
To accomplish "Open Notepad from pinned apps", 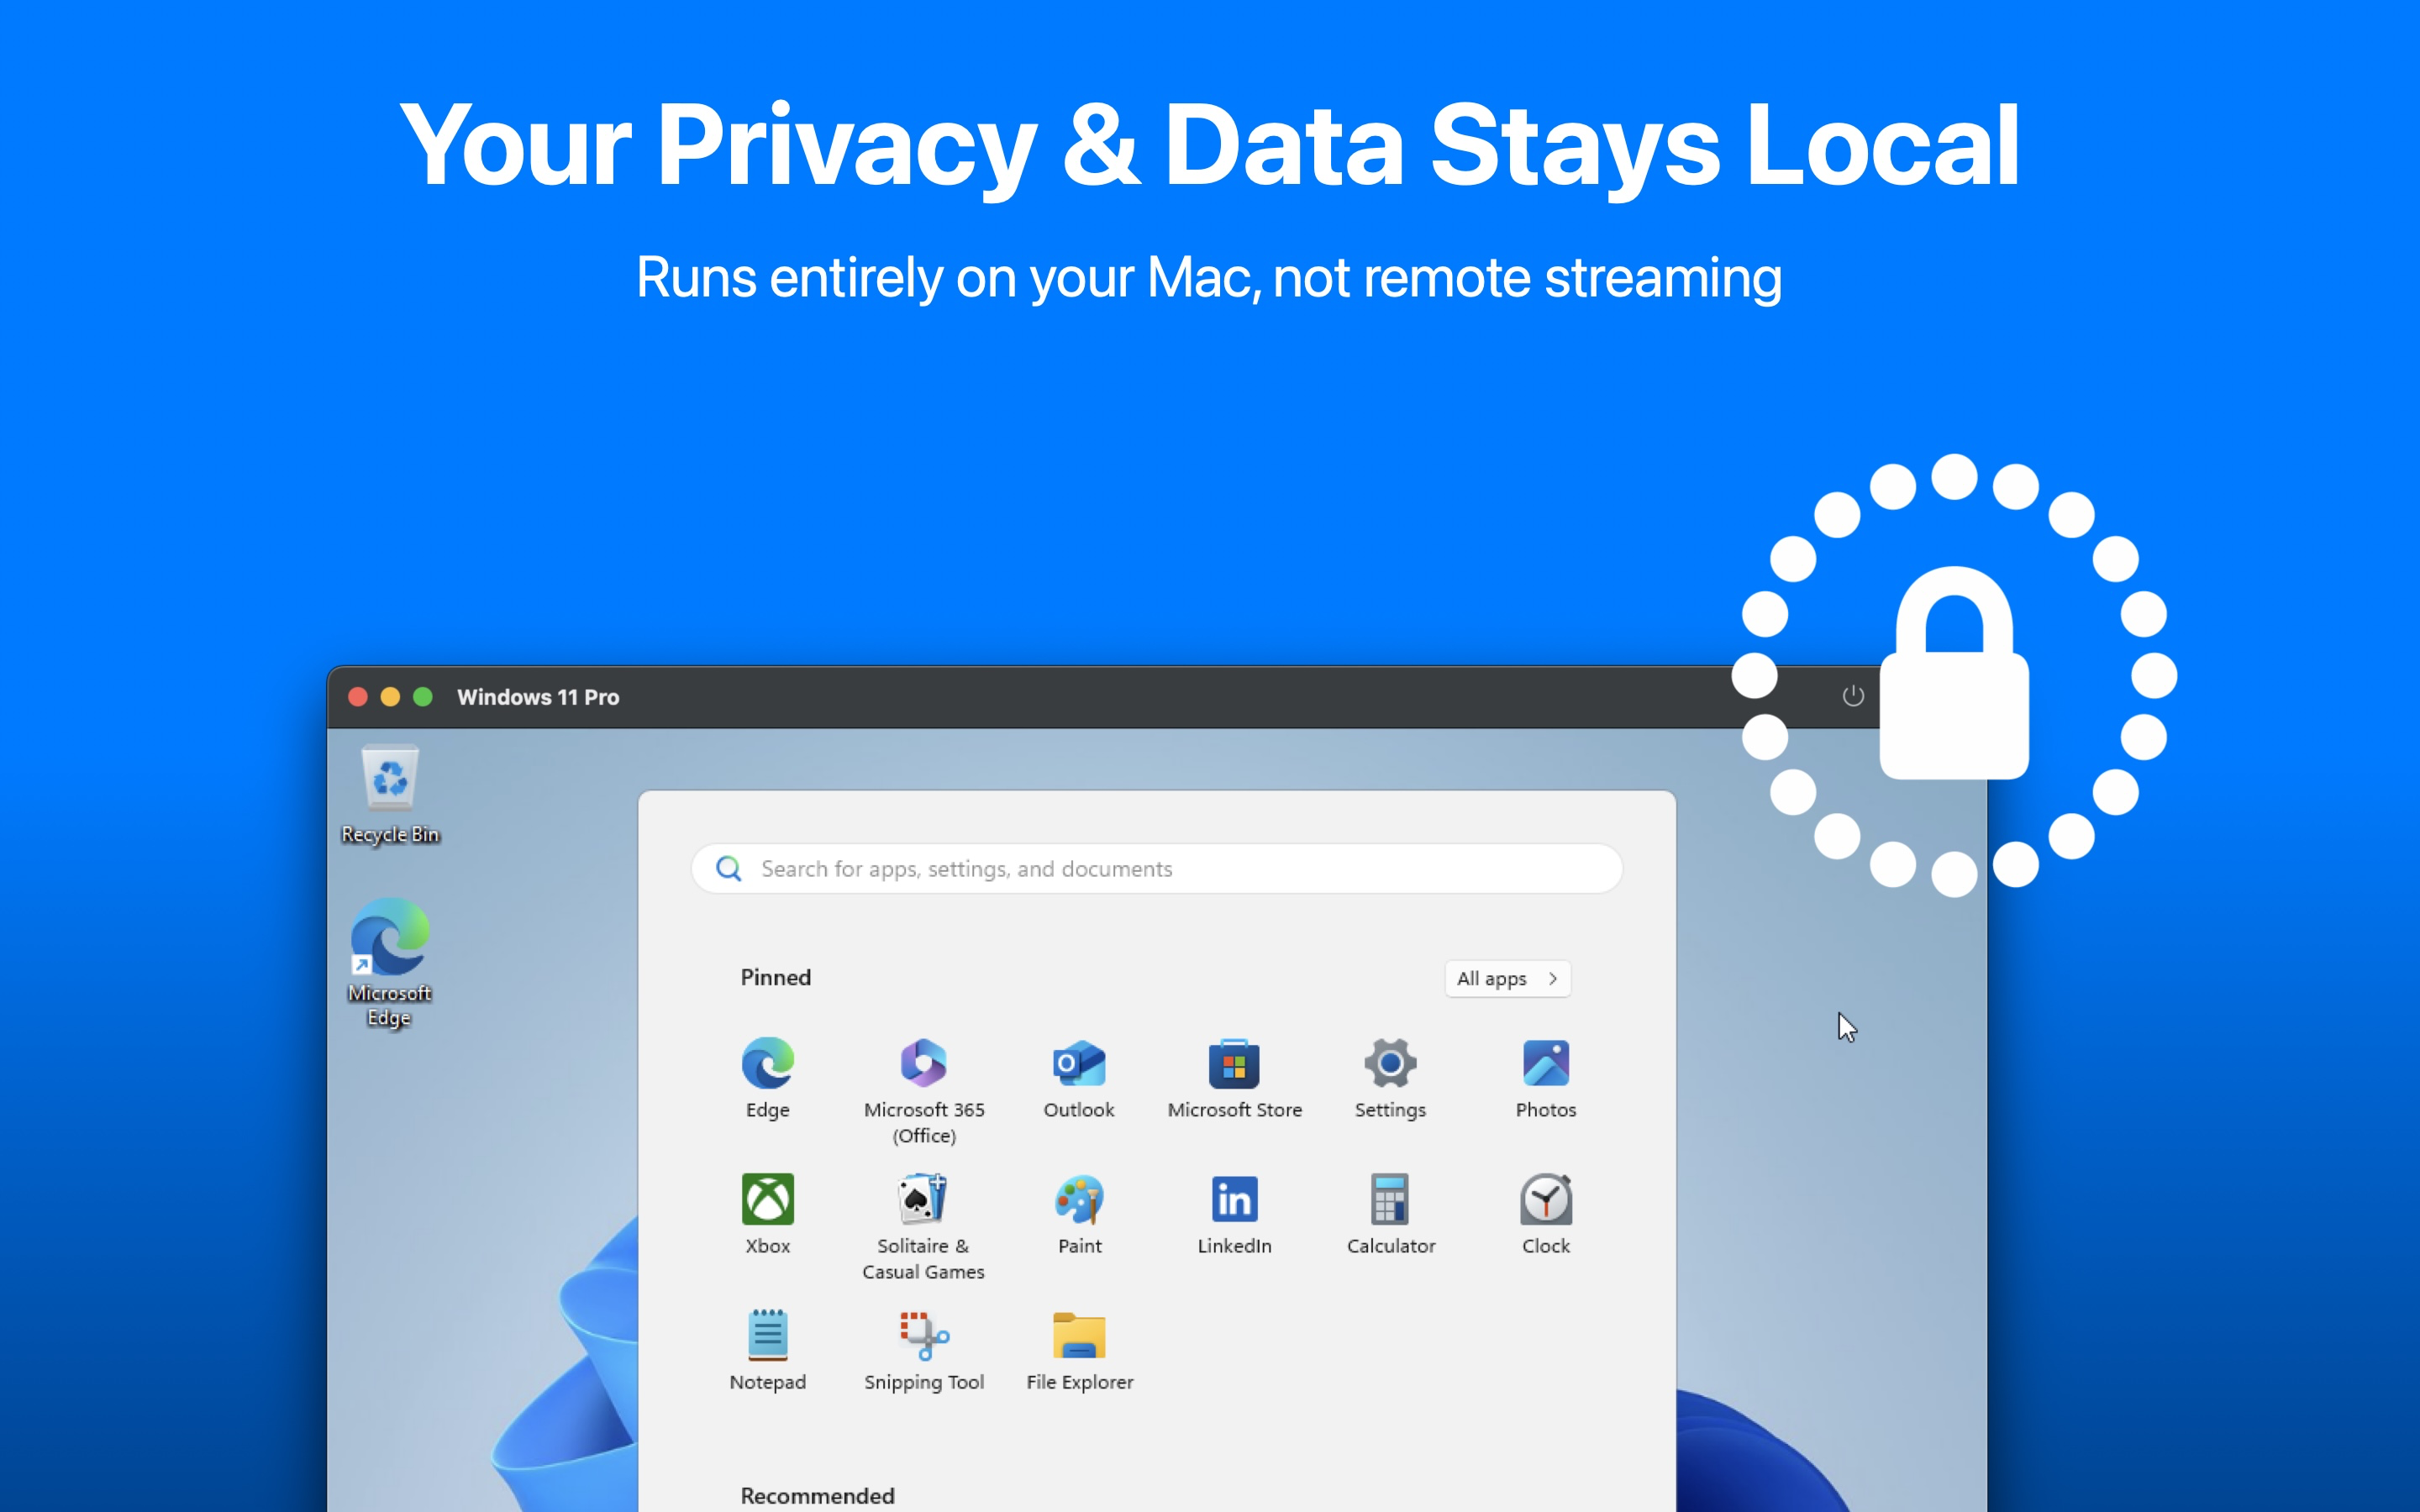I will pos(767,1349).
